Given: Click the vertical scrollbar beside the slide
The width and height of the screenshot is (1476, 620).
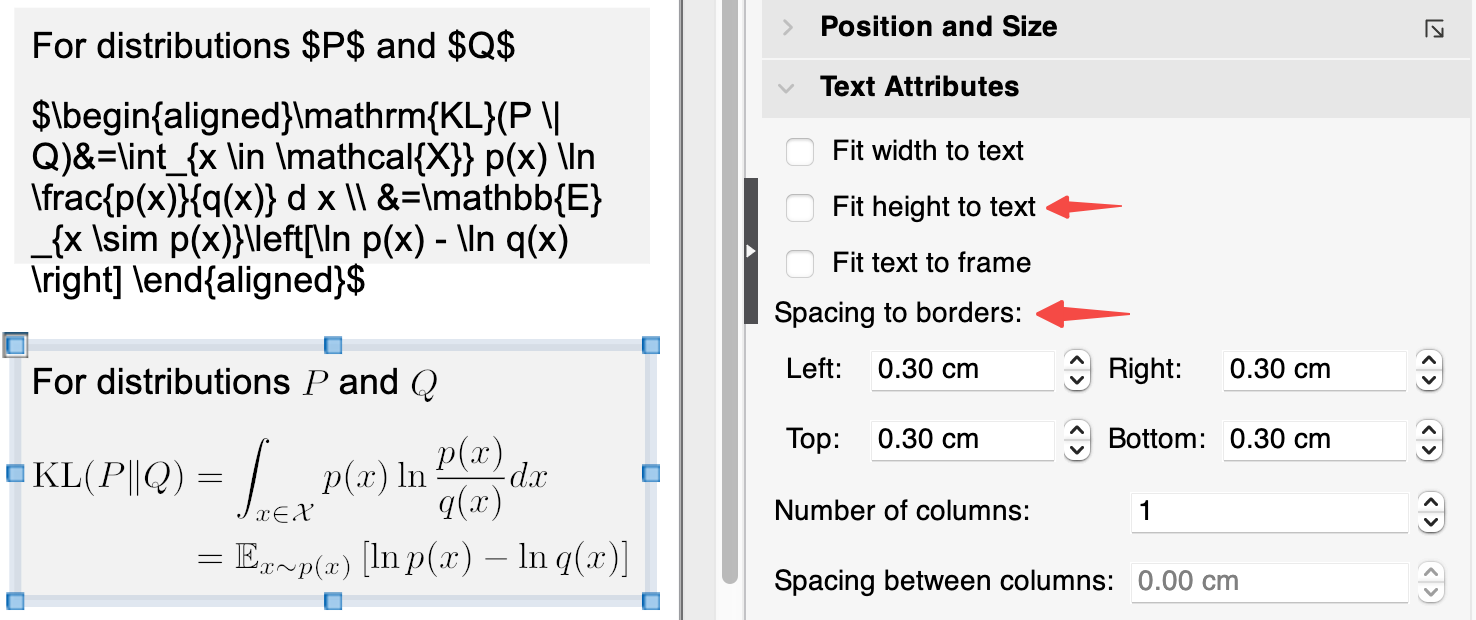Looking at the screenshot, I should click(729, 300).
